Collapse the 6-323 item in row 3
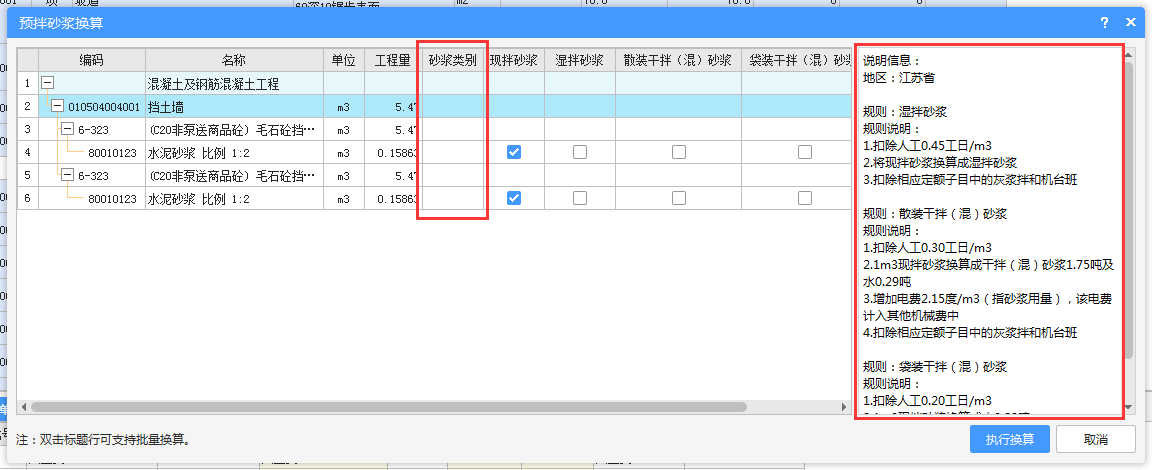 coord(67,129)
